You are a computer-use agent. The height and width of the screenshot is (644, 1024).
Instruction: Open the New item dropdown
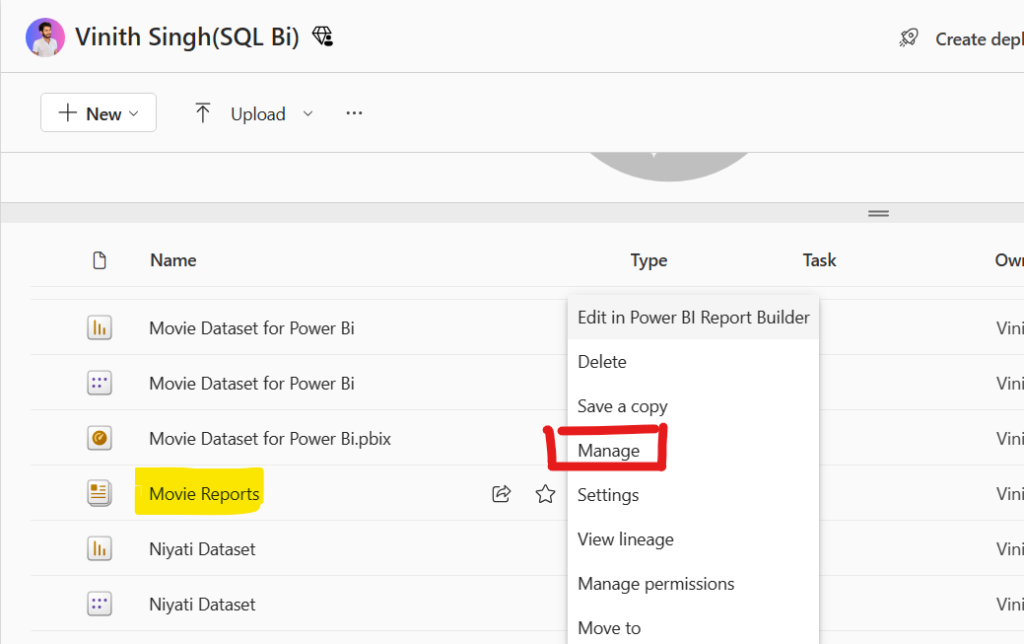(x=99, y=113)
